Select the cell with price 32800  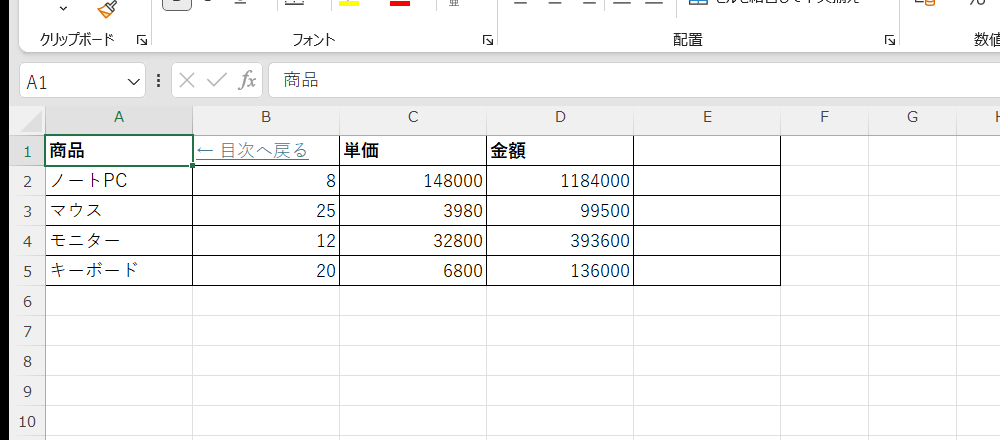point(413,241)
